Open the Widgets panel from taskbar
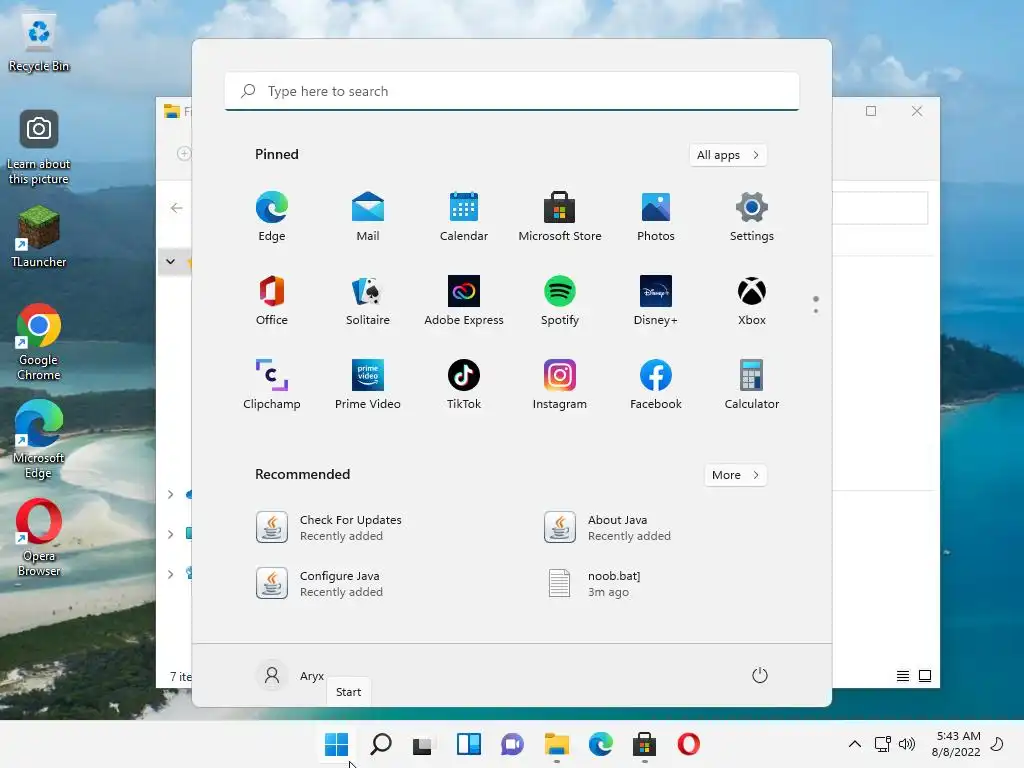The height and width of the screenshot is (768, 1024). 469,744
